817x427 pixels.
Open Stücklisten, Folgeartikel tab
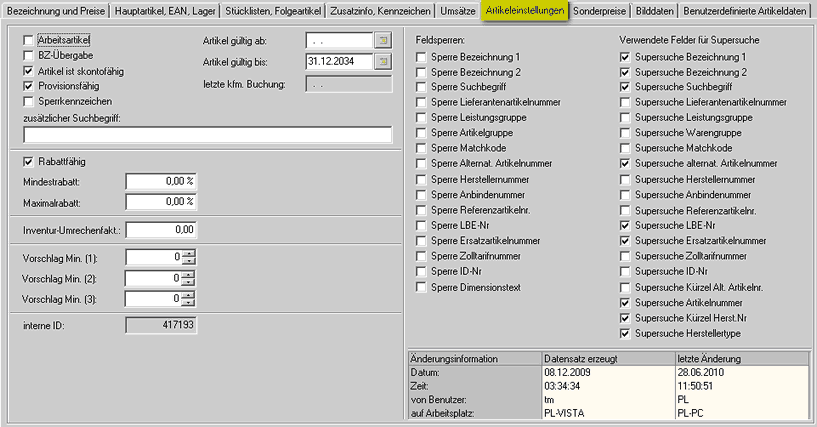273,11
